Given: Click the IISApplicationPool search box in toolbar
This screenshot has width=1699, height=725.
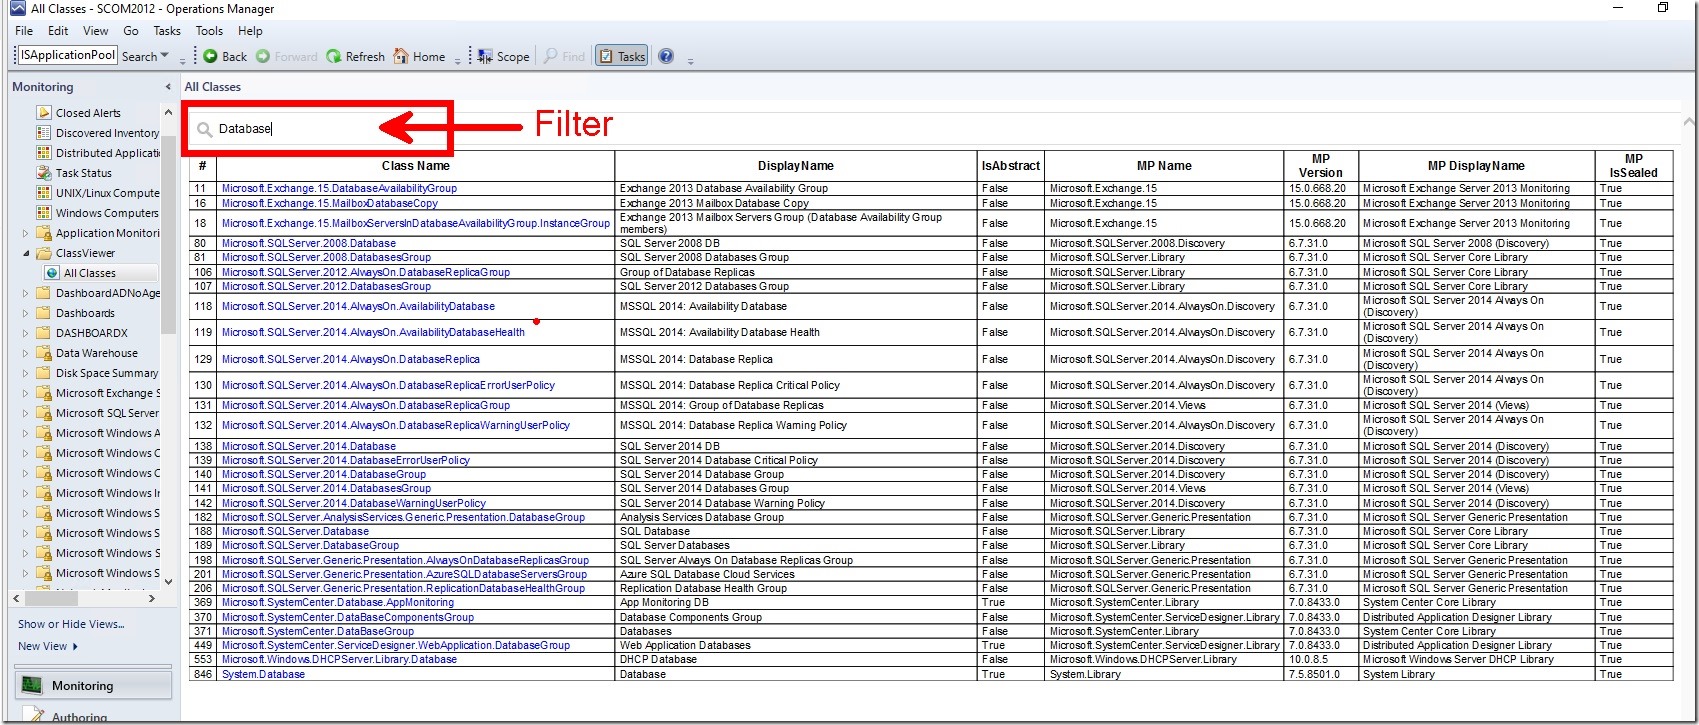Looking at the screenshot, I should pyautogui.click(x=67, y=55).
